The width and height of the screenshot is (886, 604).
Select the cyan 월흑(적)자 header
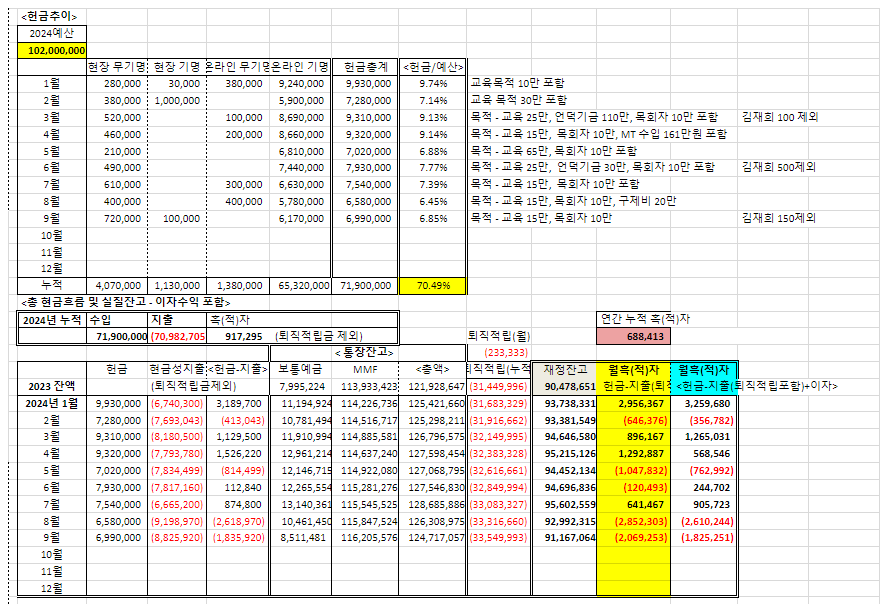click(704, 370)
